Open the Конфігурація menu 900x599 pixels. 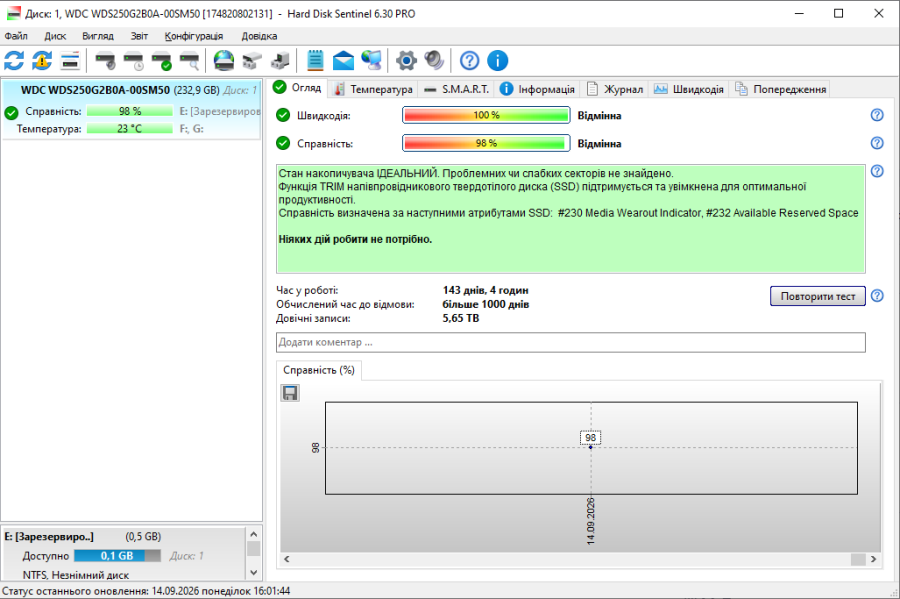(193, 36)
